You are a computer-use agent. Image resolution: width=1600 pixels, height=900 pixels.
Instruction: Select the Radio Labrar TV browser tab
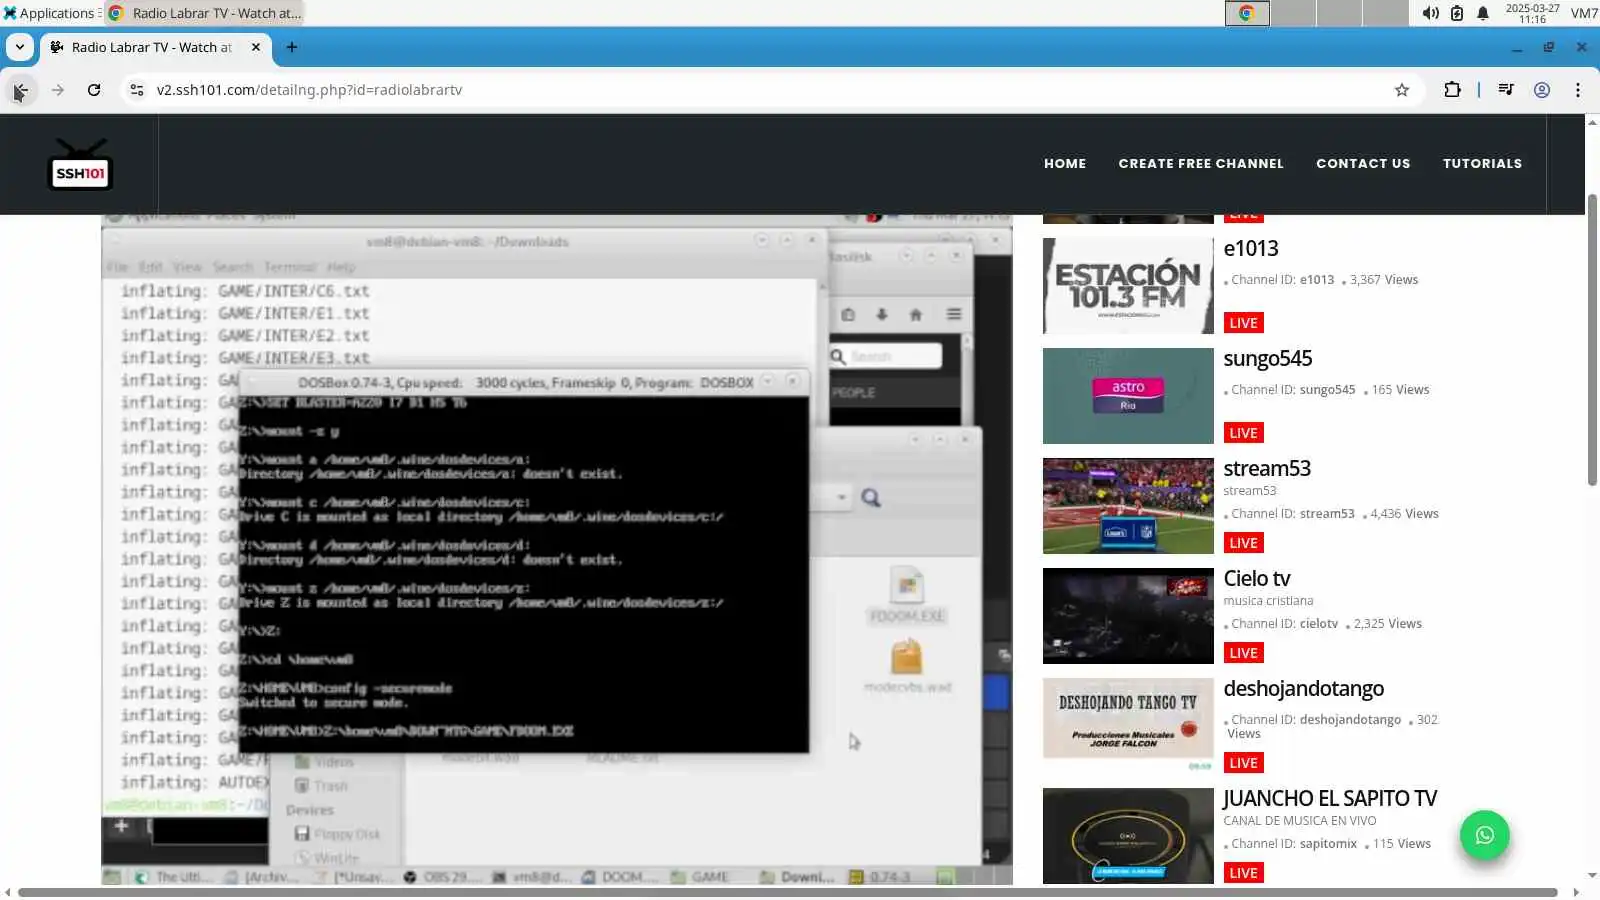[155, 47]
